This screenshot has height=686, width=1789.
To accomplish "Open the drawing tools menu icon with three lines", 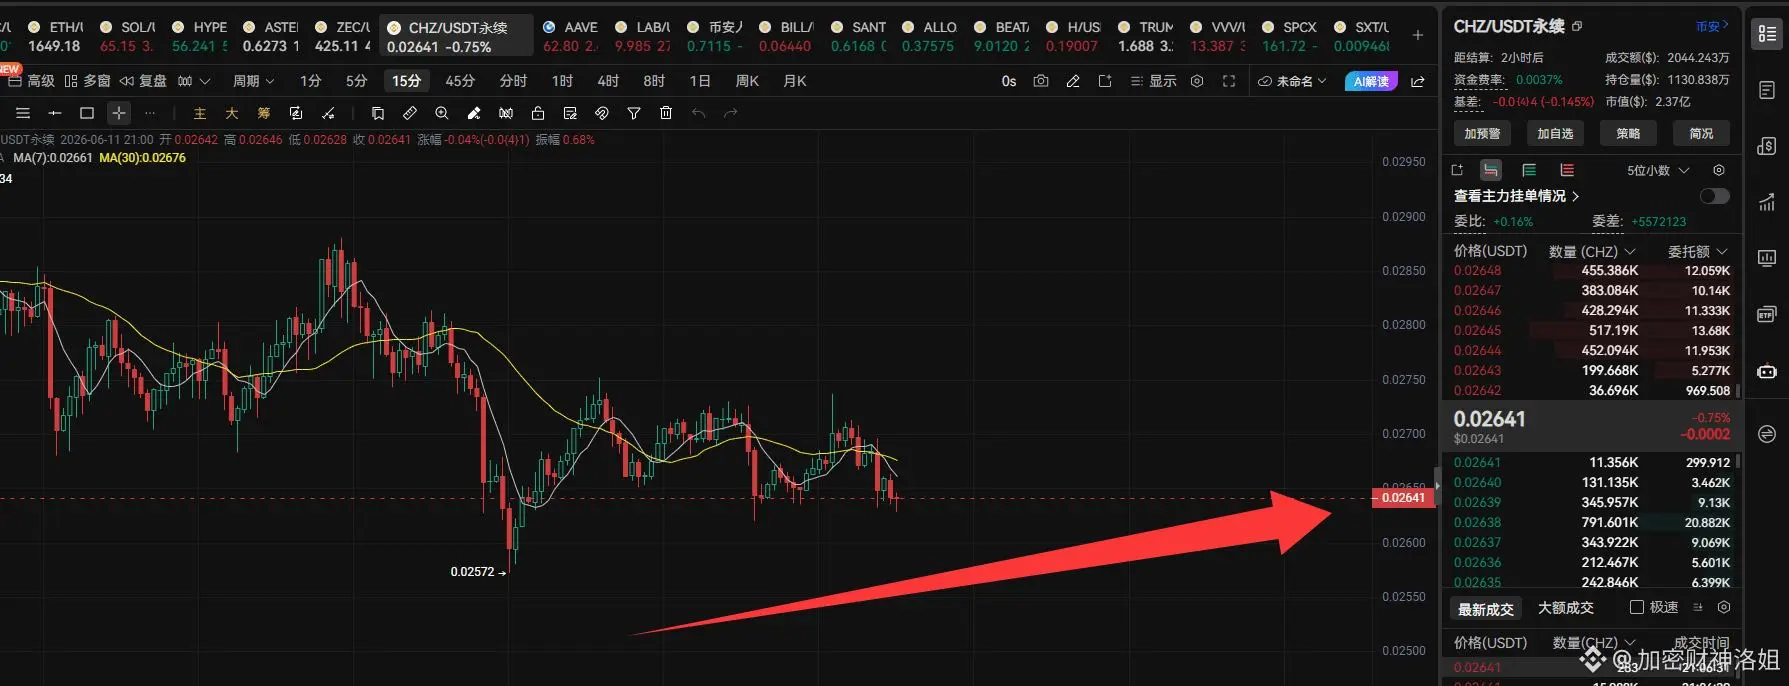I will [23, 113].
